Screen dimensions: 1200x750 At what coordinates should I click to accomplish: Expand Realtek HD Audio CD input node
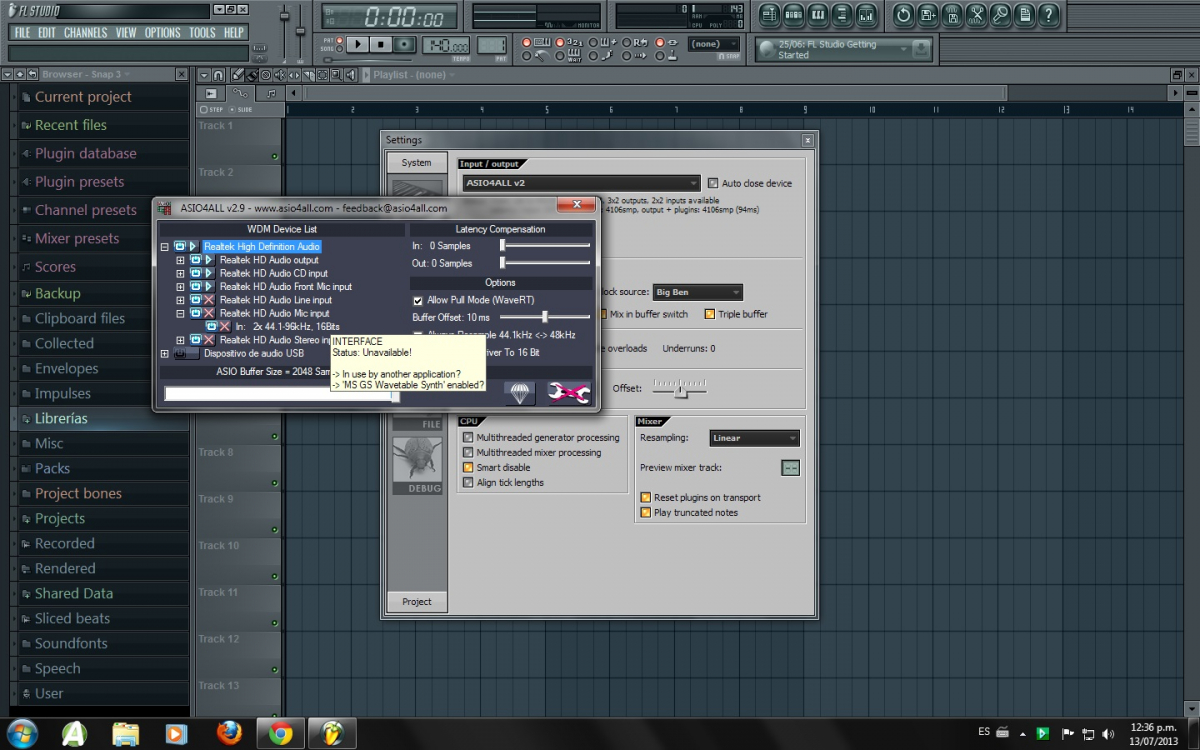click(x=180, y=273)
